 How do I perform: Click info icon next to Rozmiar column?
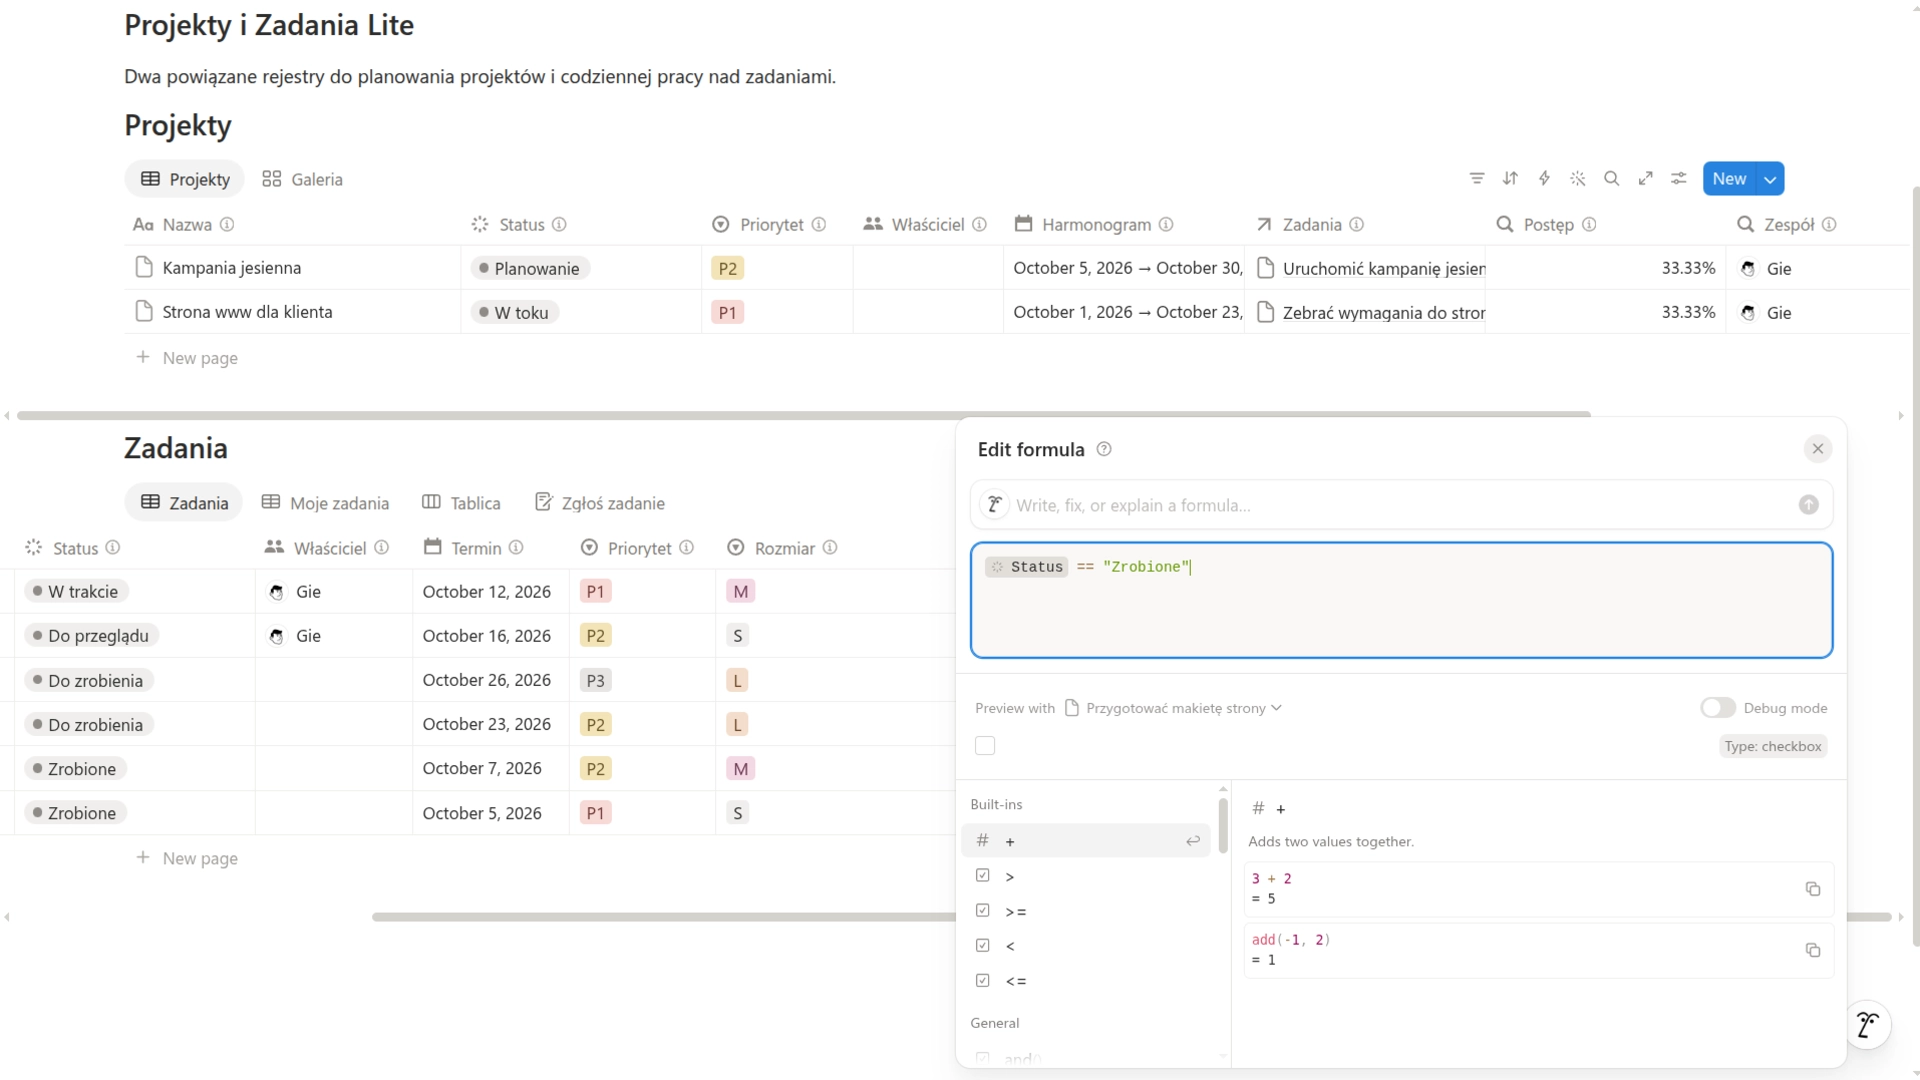830,548
